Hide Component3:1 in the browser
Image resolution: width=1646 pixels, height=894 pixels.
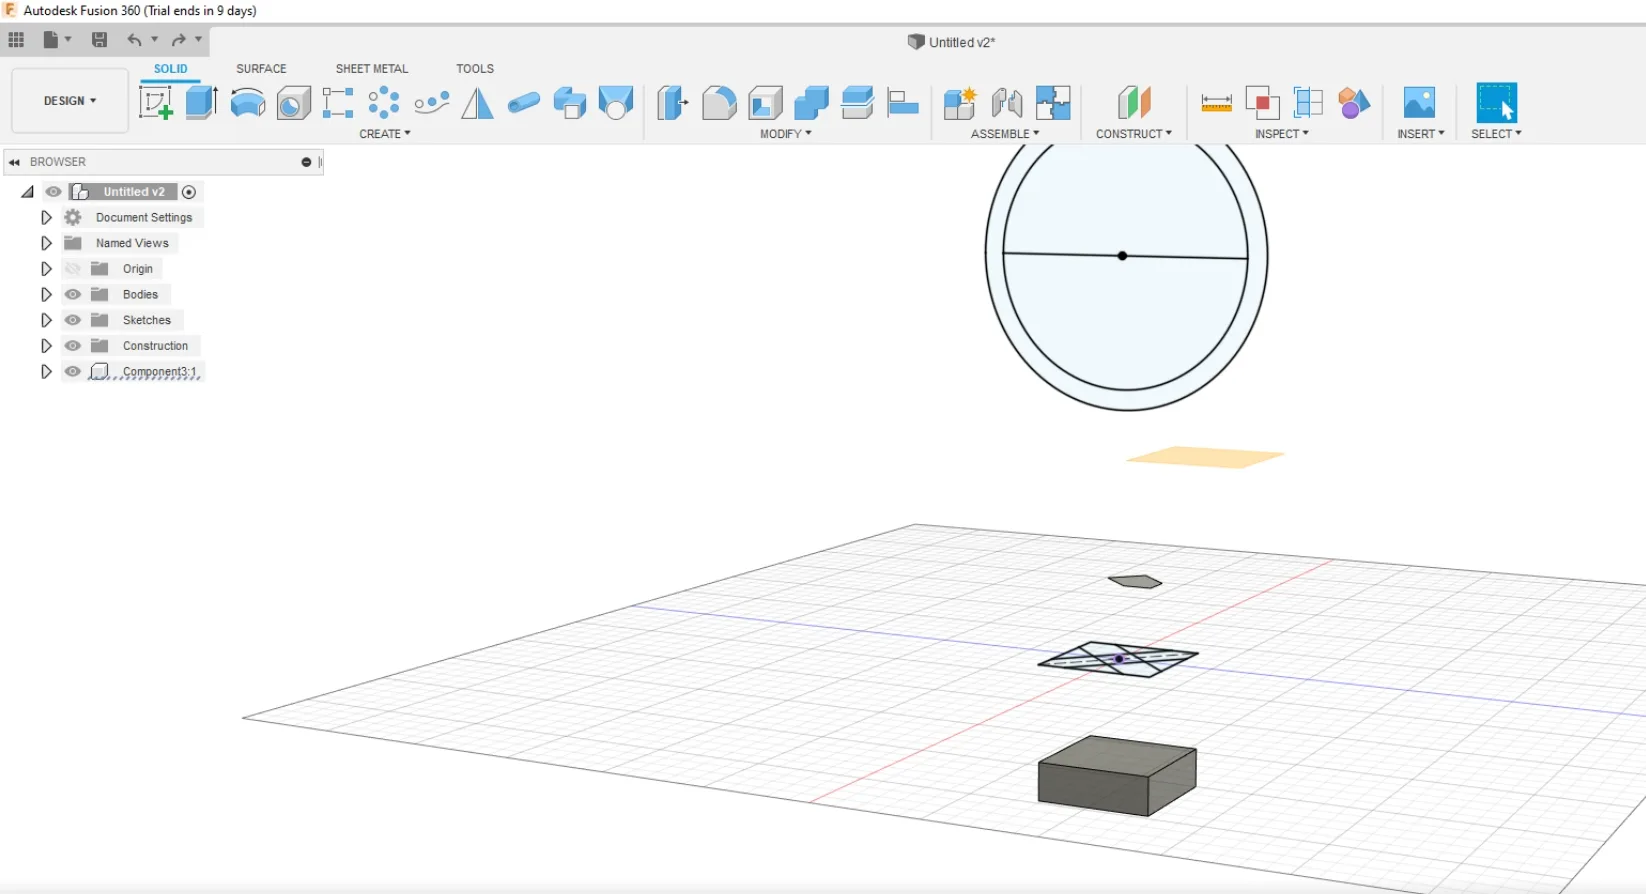pyautogui.click(x=73, y=372)
